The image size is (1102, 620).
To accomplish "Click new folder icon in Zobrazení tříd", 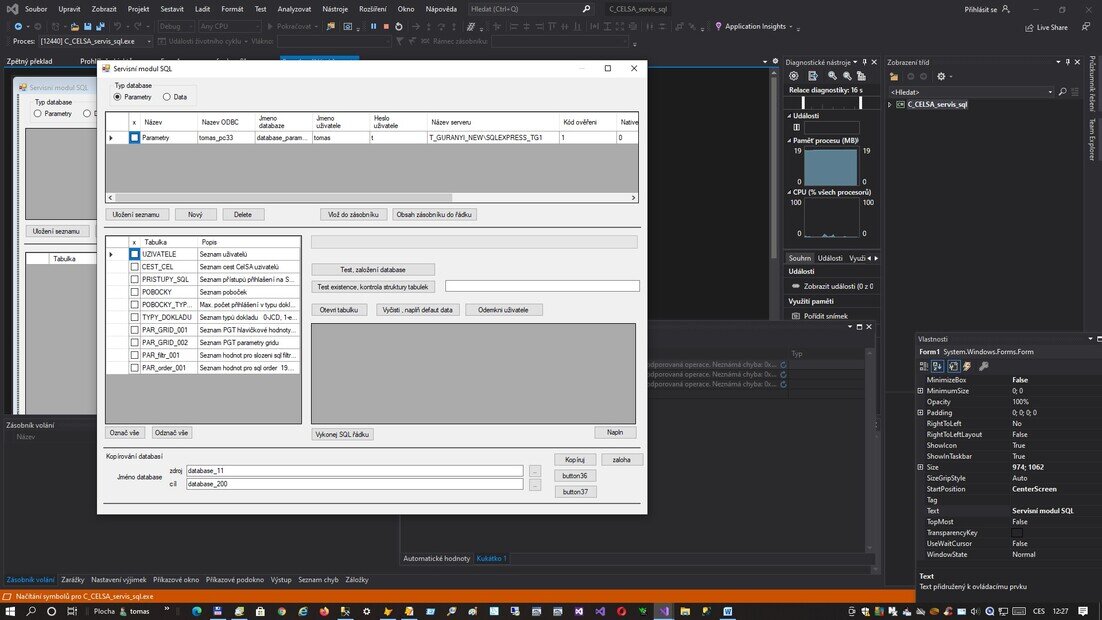I will pyautogui.click(x=894, y=76).
